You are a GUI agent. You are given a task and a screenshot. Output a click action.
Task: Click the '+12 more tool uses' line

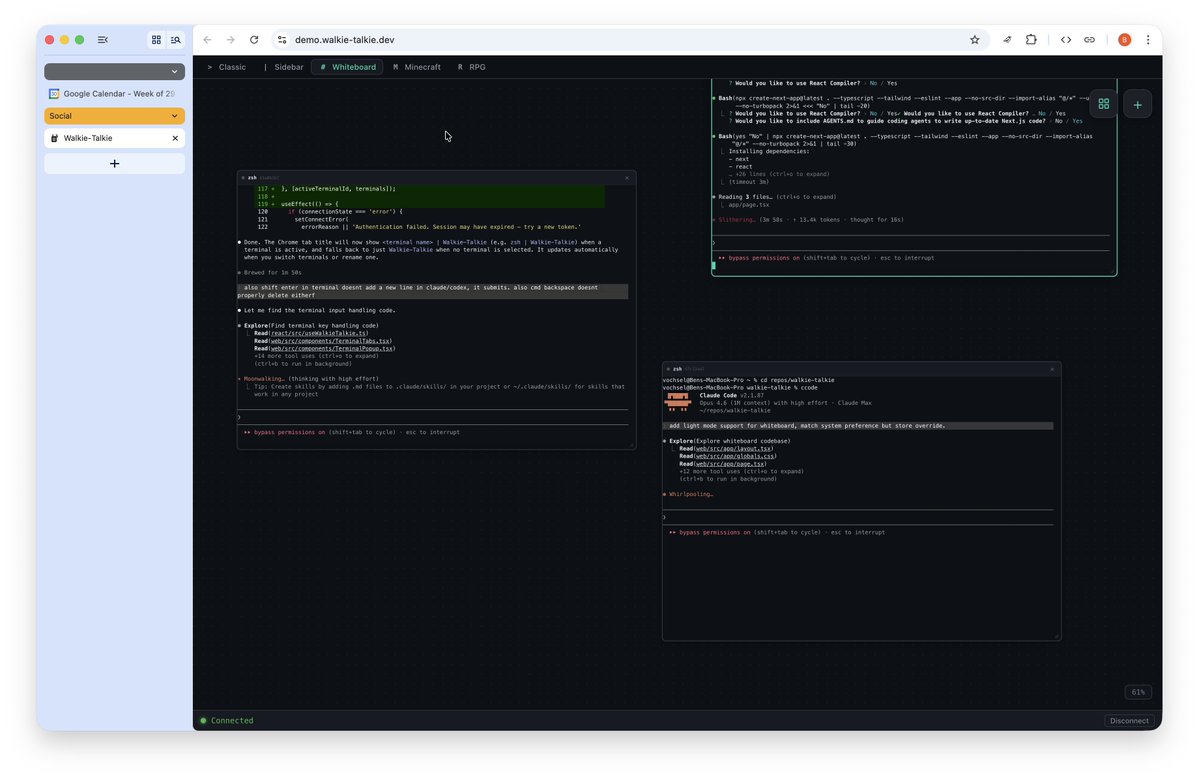point(742,472)
